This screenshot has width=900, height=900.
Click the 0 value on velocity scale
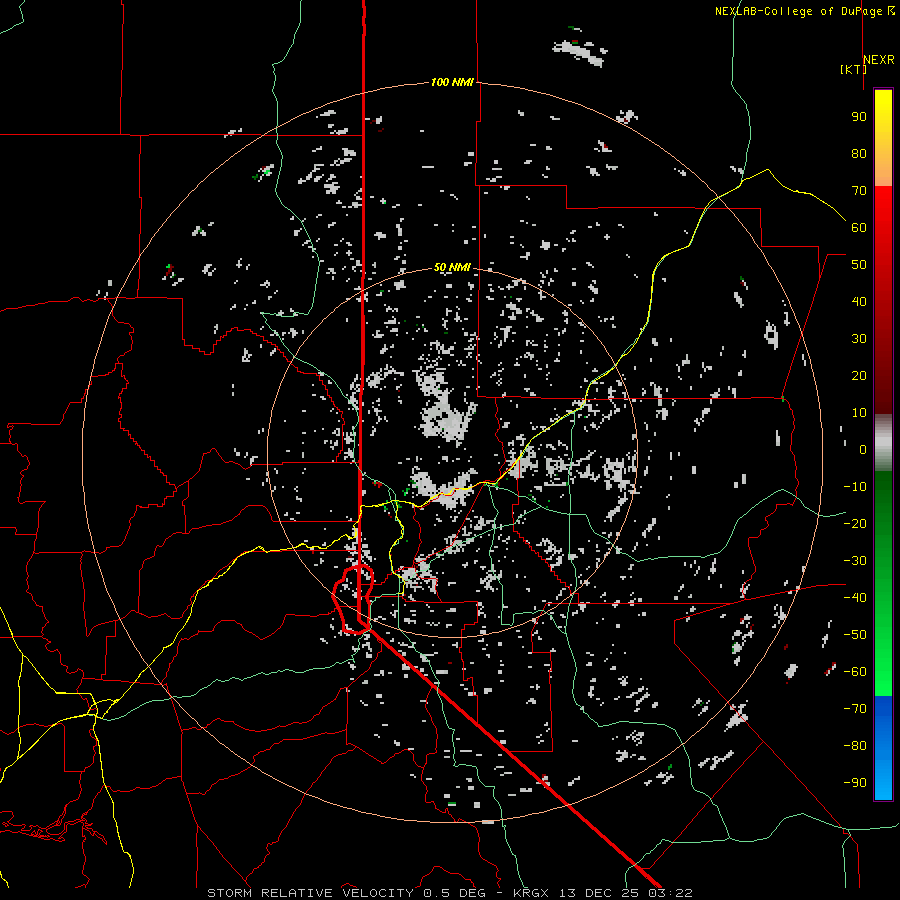click(x=863, y=449)
